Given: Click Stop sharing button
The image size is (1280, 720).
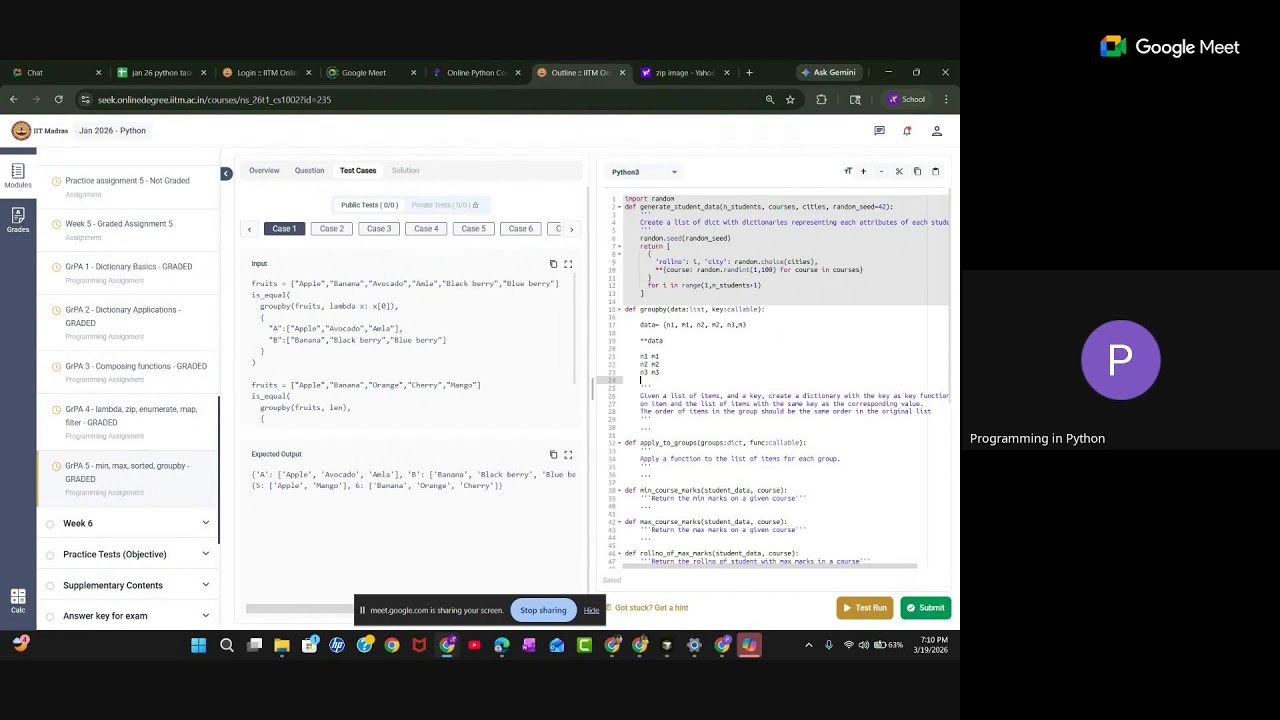Looking at the screenshot, I should click(543, 610).
